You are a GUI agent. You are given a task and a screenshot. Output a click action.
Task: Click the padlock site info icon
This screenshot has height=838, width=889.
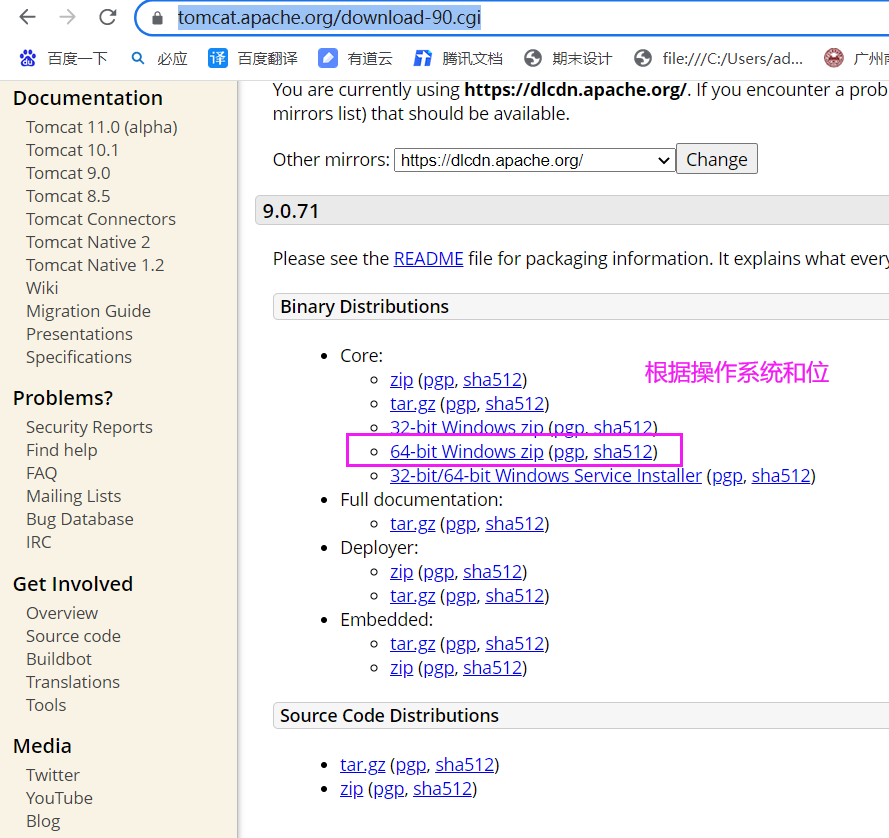(x=158, y=18)
